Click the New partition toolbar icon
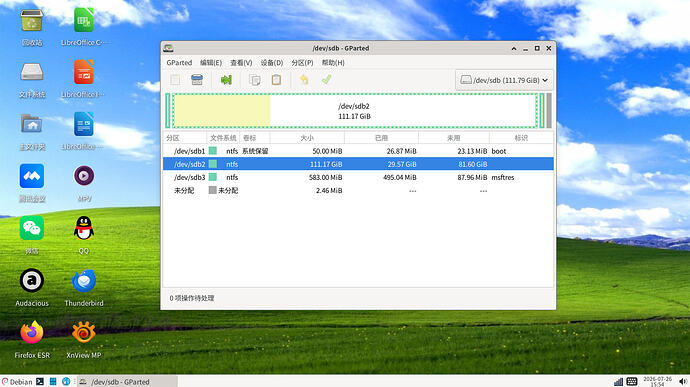Screen dimensions: 690x387 (x=175, y=80)
